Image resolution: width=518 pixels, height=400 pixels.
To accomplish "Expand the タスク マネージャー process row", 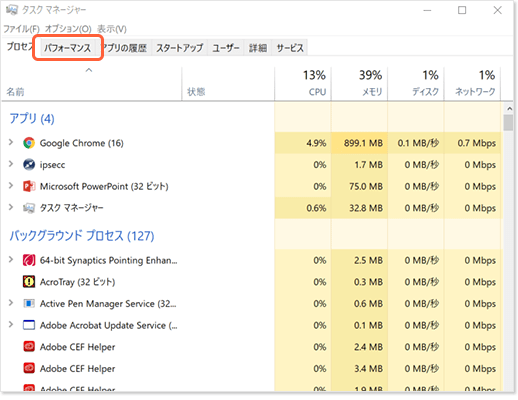I will pyautogui.click(x=11, y=207).
